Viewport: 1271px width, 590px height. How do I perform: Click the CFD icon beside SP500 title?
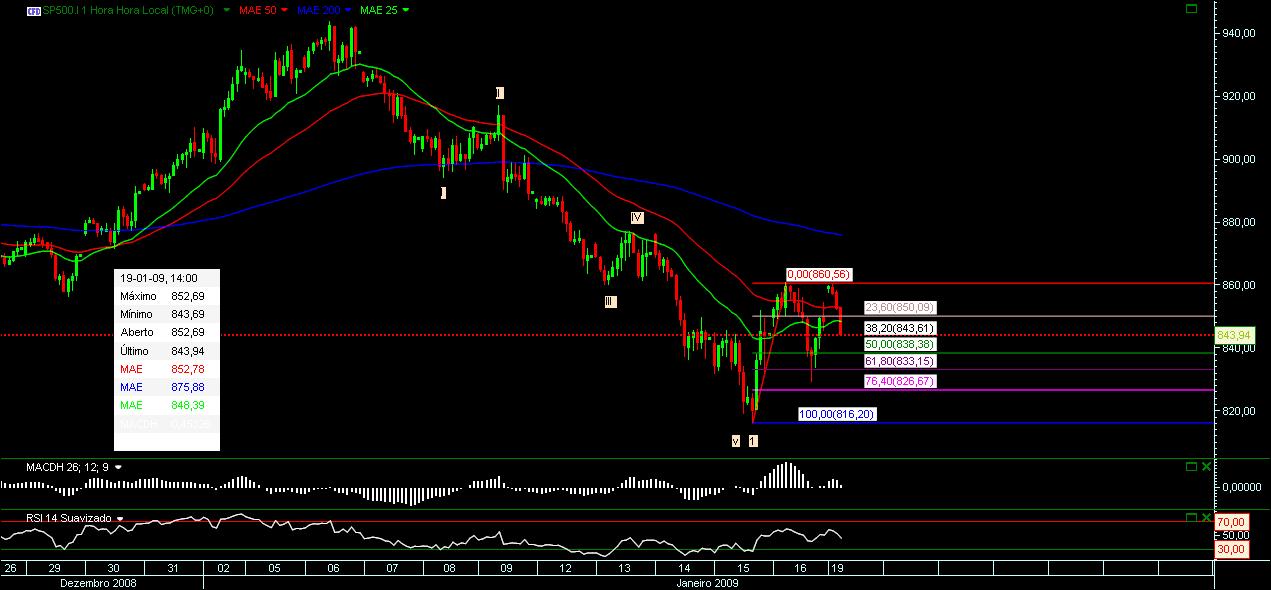tap(33, 10)
